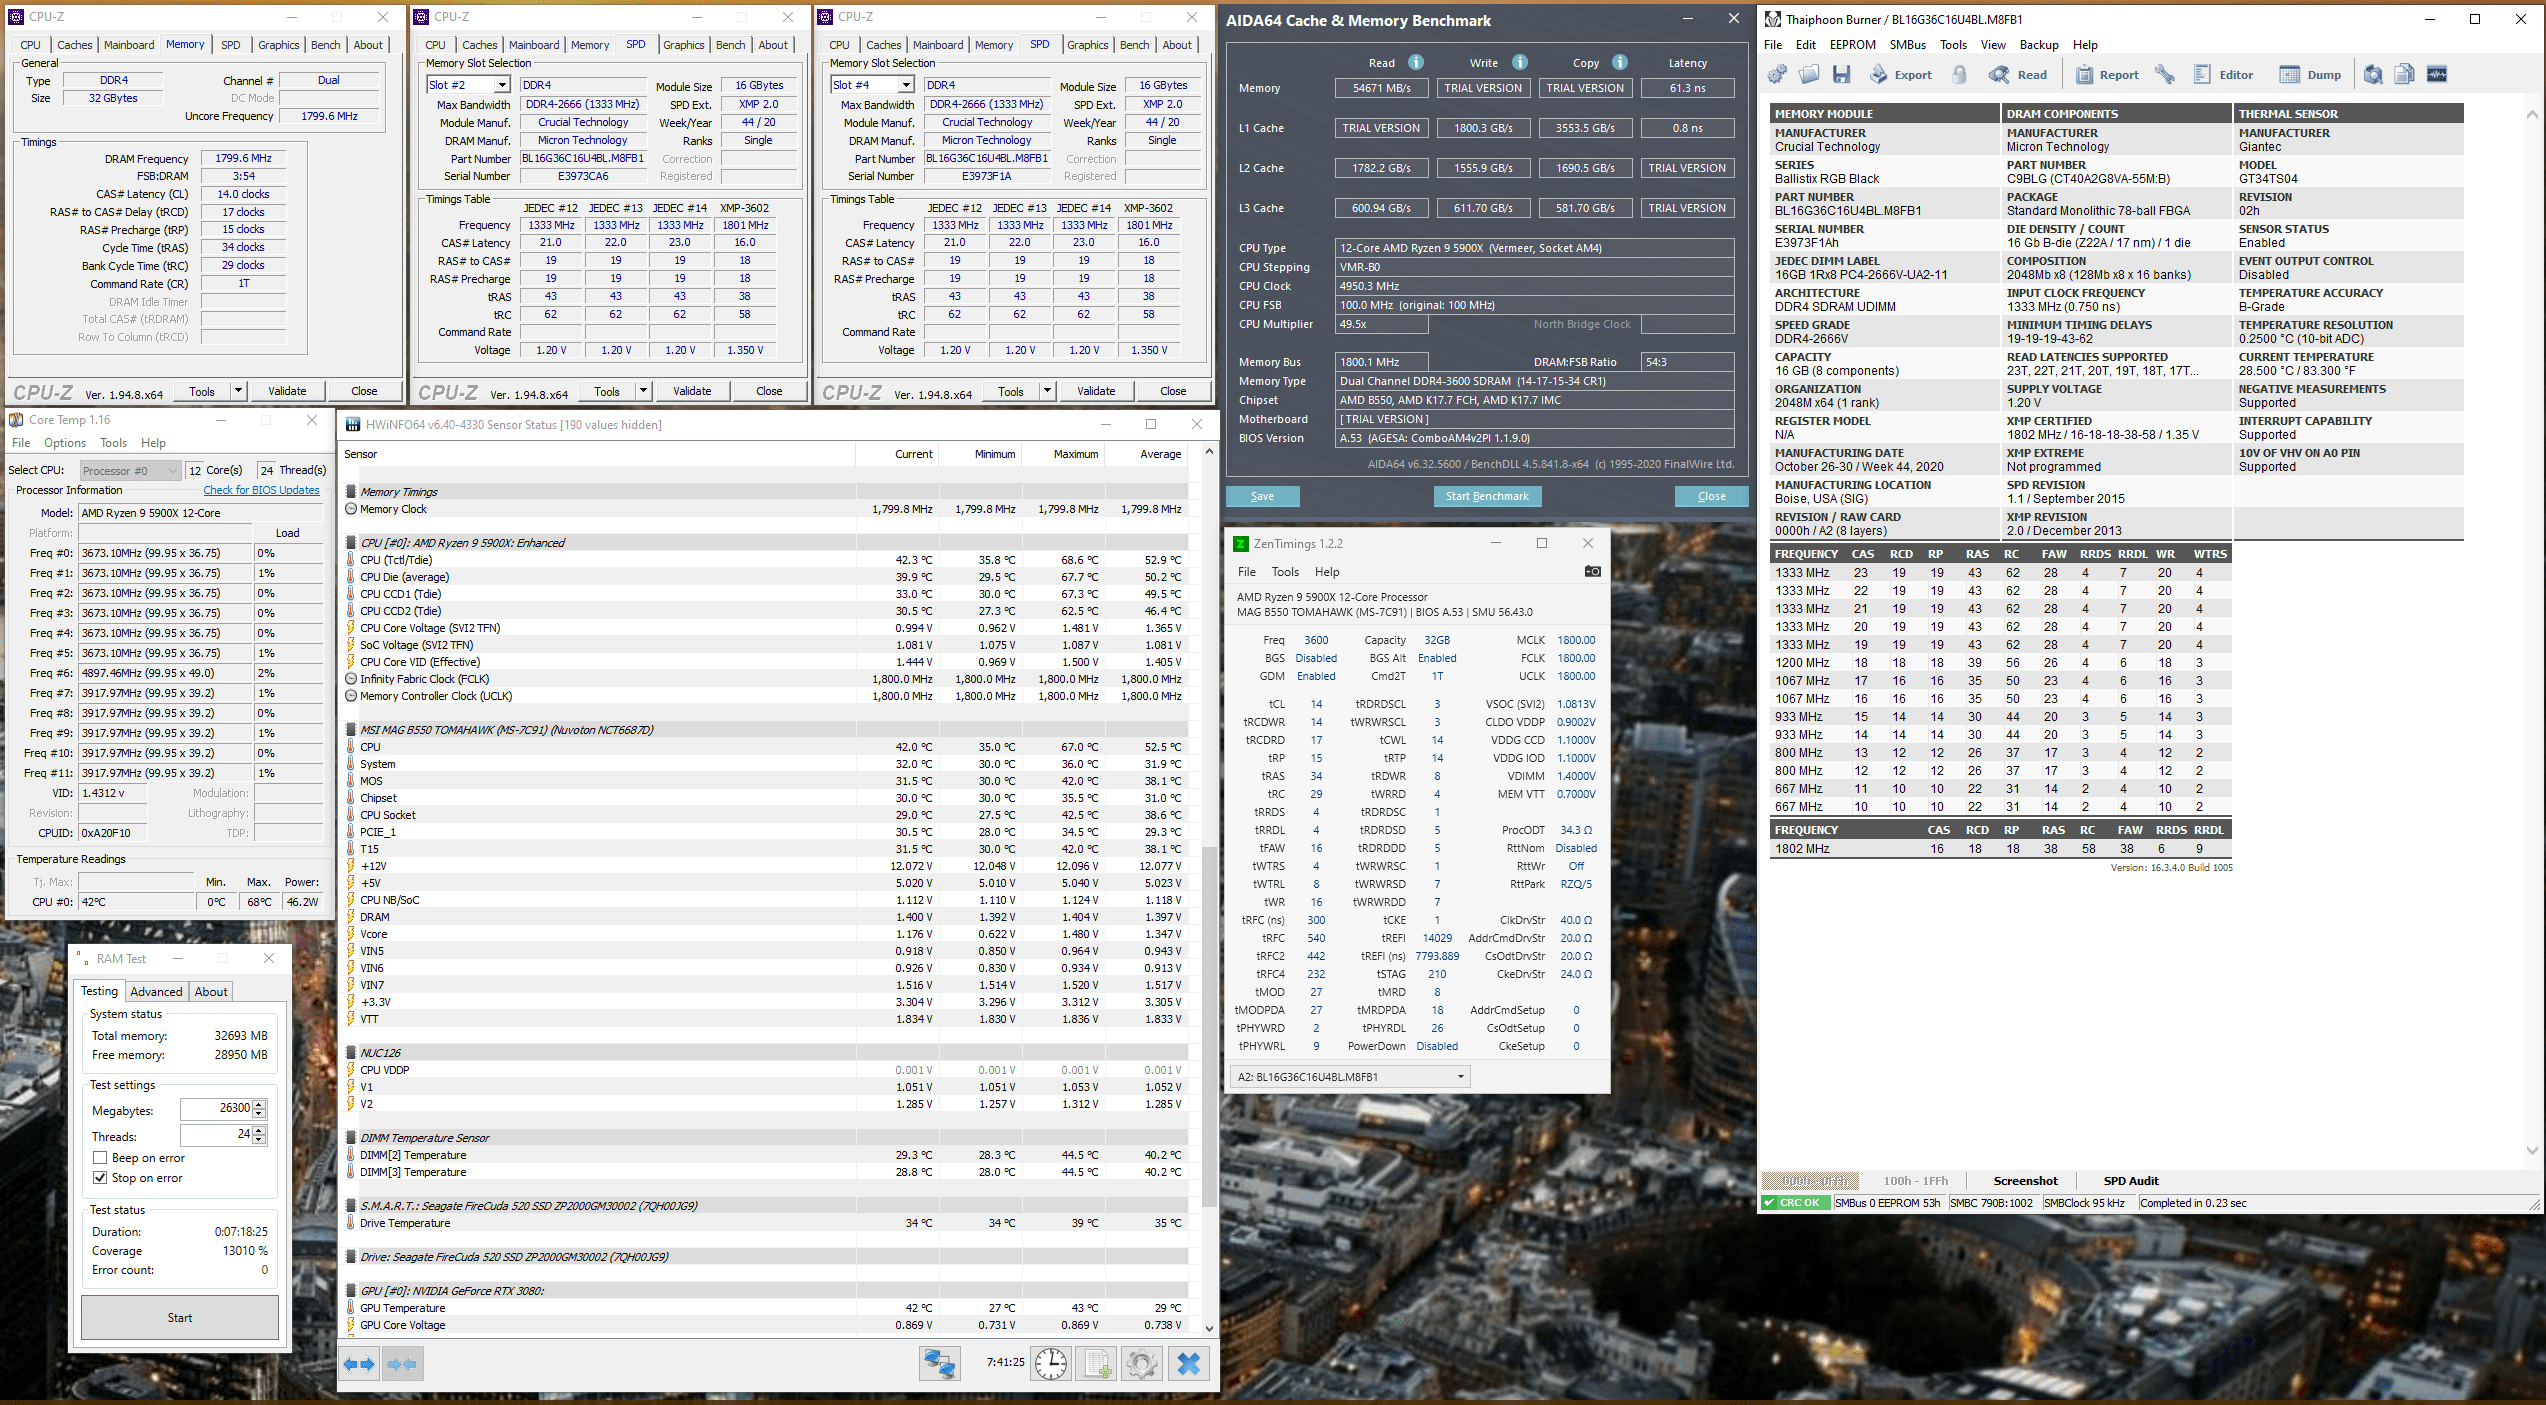Open the Thaiphoon Burner EEPROM menu
Viewport: 2546px width, 1405px height.
(1852, 45)
